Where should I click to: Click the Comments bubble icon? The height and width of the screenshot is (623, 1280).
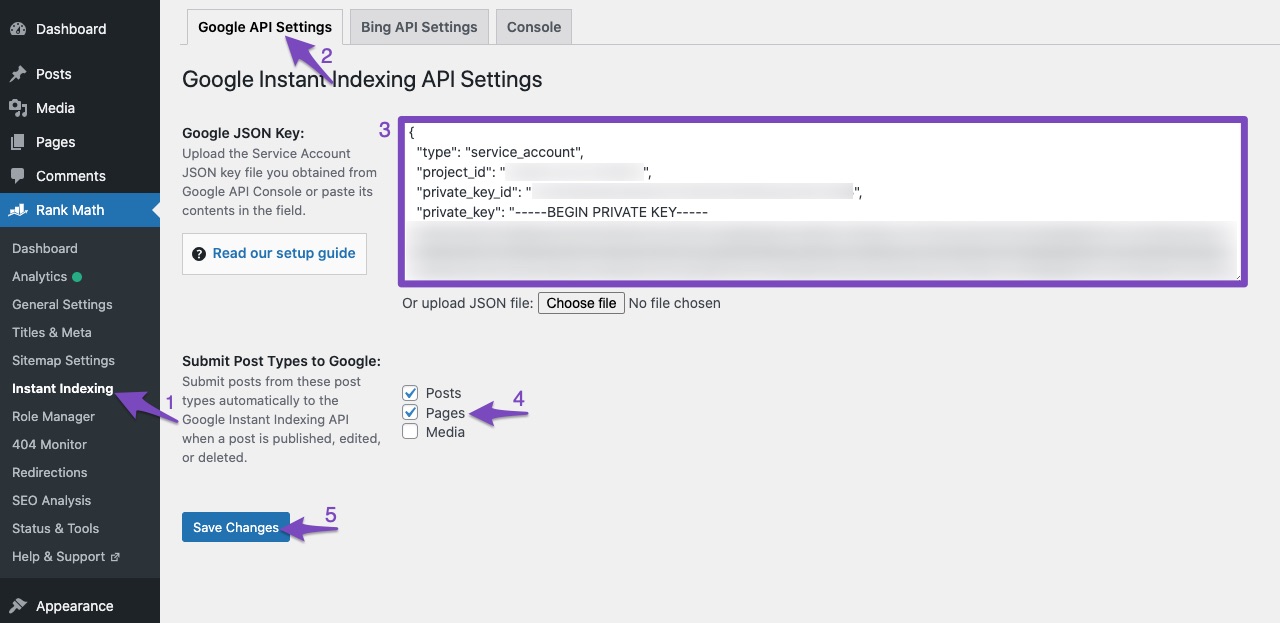tap(18, 176)
